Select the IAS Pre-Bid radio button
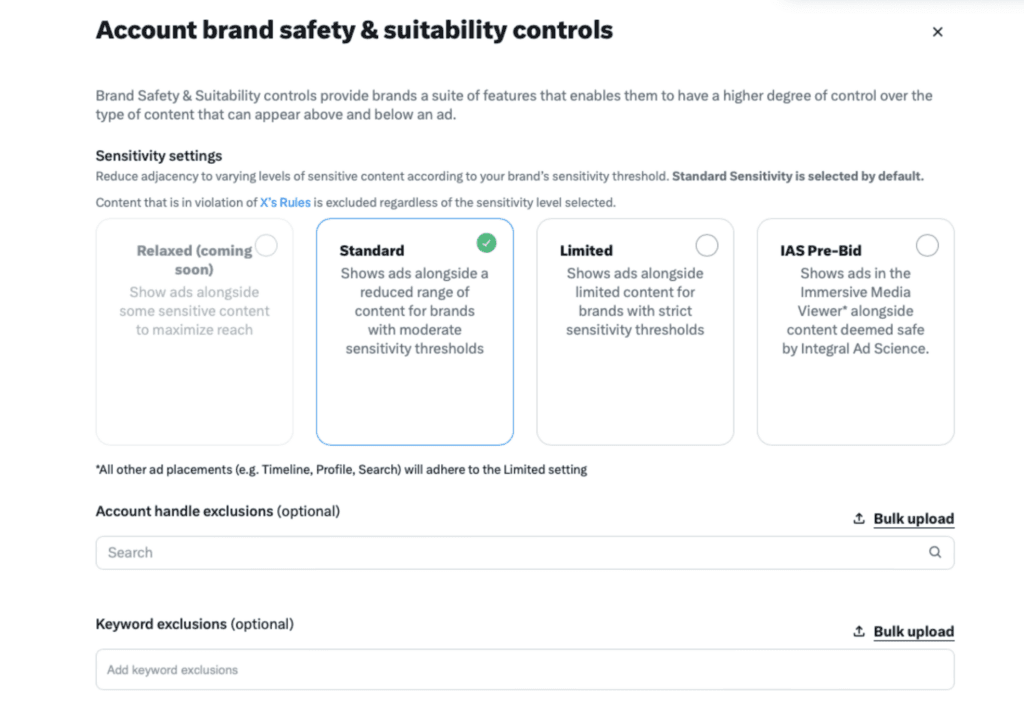The width and height of the screenshot is (1024, 702). coord(927,246)
